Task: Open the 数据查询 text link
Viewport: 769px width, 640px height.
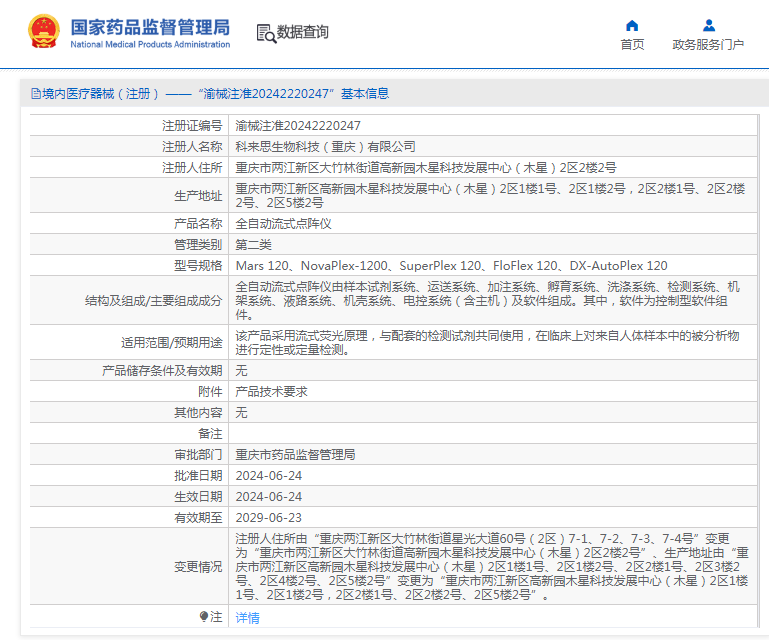Action: (302, 32)
